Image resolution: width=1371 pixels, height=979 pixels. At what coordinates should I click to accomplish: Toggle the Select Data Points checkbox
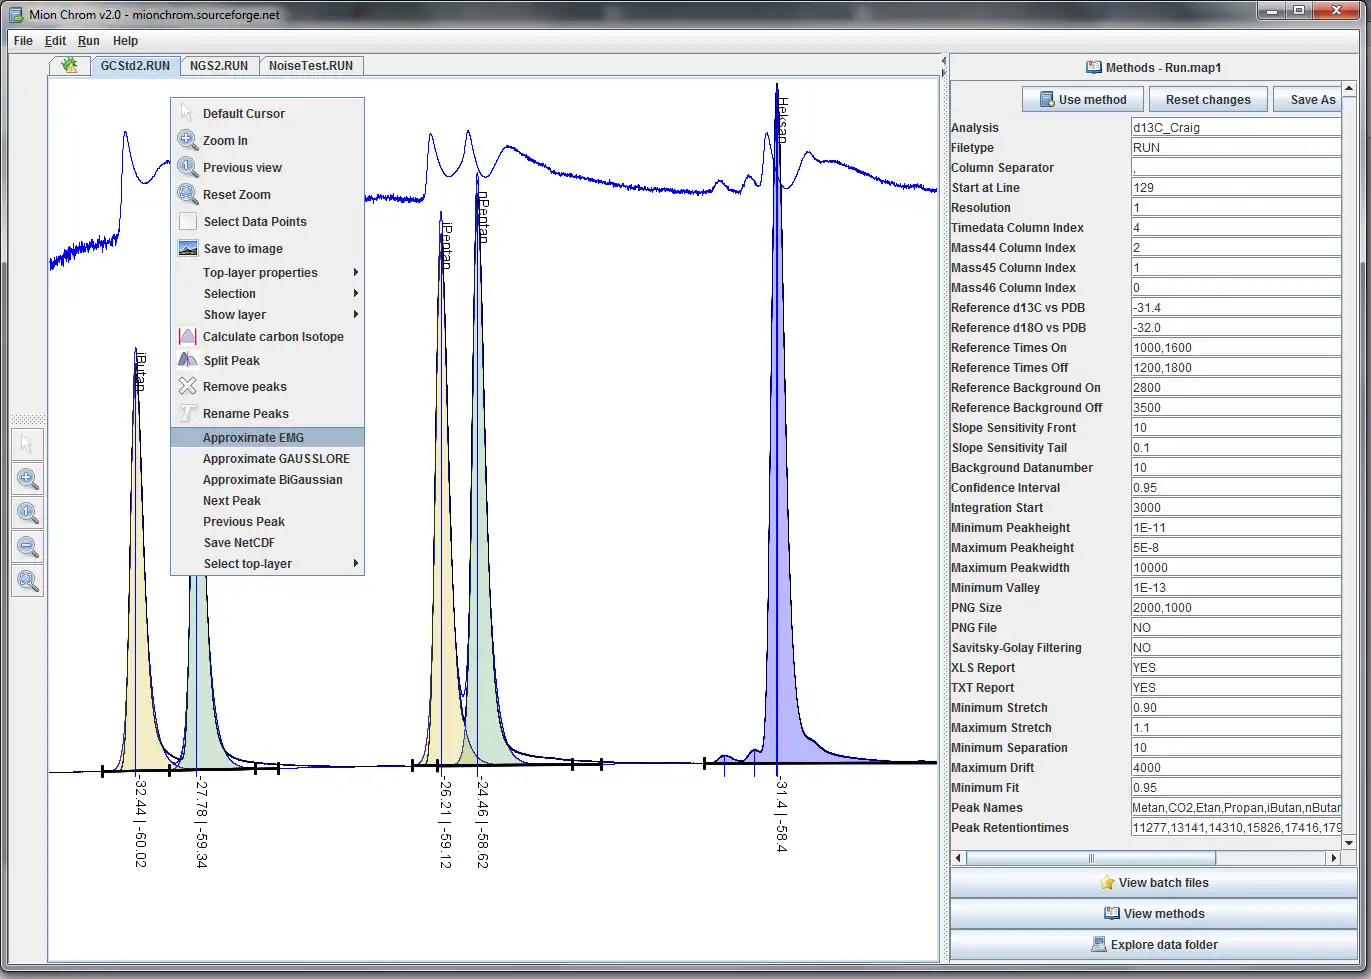[x=188, y=222]
